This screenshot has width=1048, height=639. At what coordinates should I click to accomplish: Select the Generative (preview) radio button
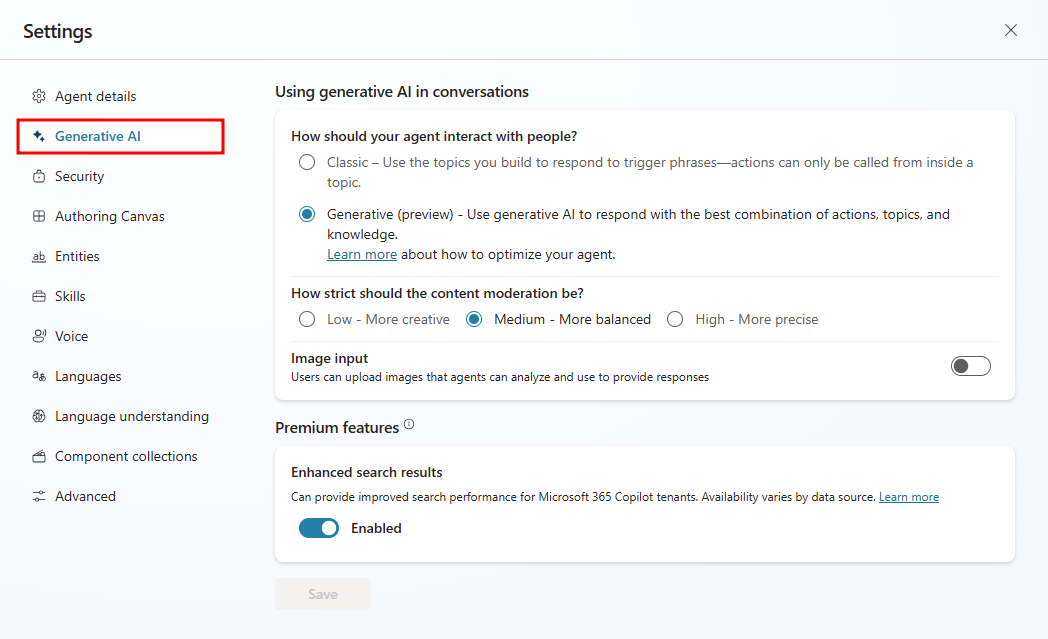(307, 215)
